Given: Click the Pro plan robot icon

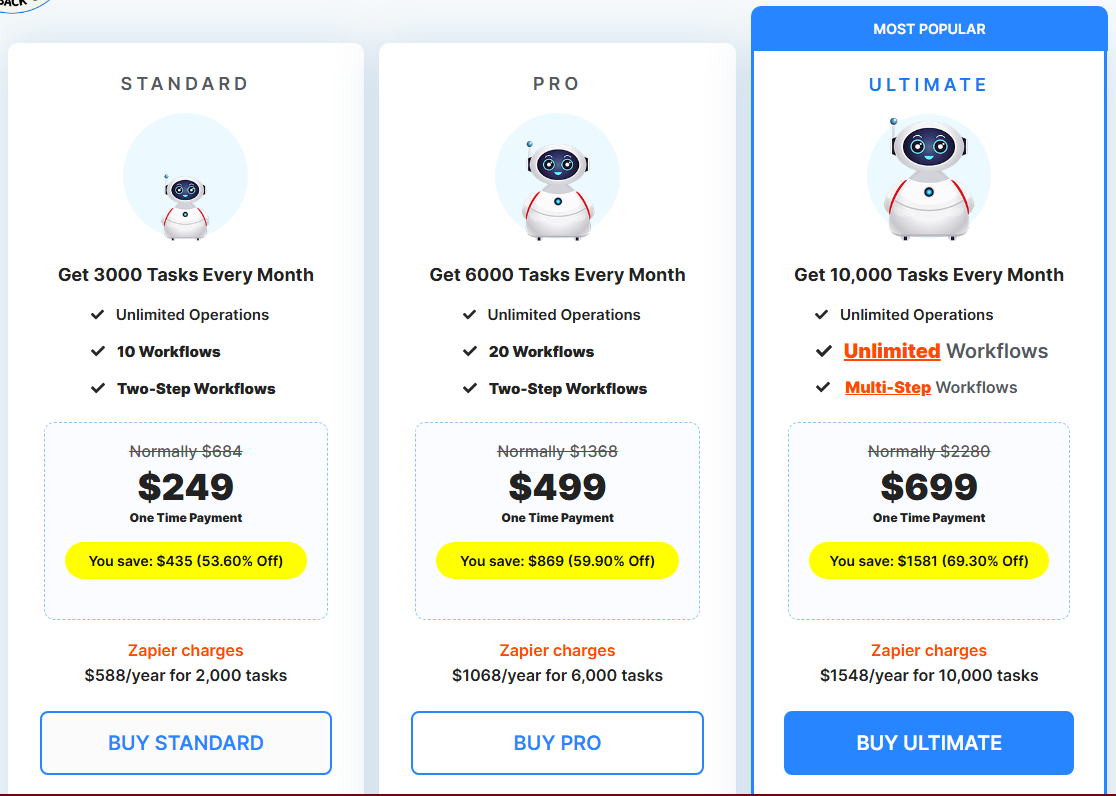Looking at the screenshot, I should tap(557, 177).
